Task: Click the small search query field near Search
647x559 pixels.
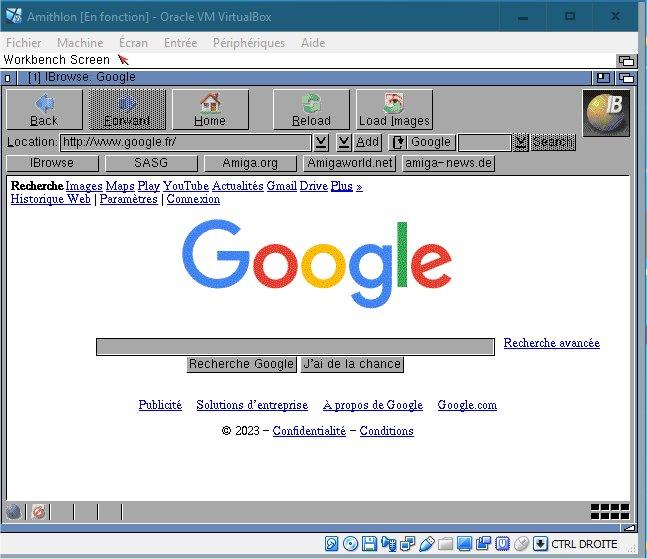Action: click(485, 143)
